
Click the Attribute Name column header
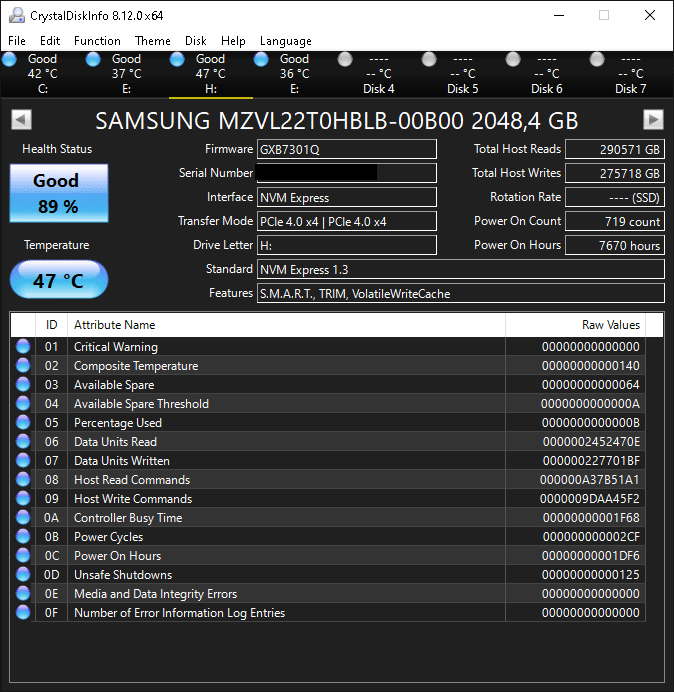286,325
